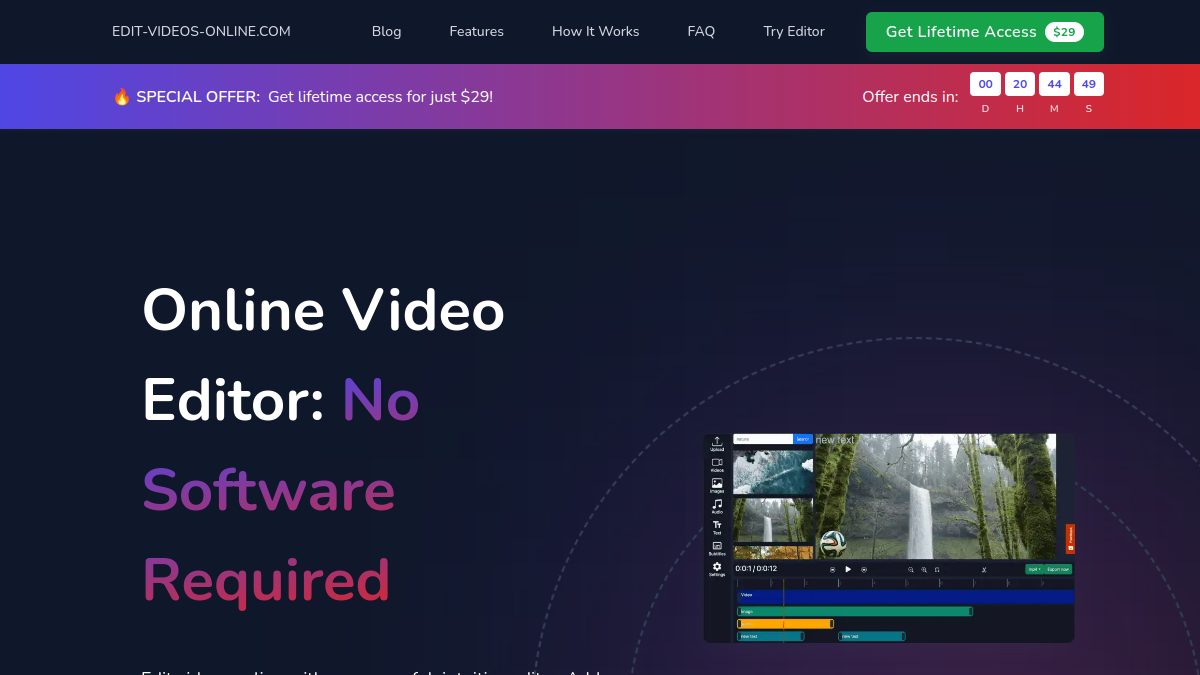Image resolution: width=1200 pixels, height=675 pixels.
Task: Click the green Get Lifetime Access button
Action: click(985, 32)
